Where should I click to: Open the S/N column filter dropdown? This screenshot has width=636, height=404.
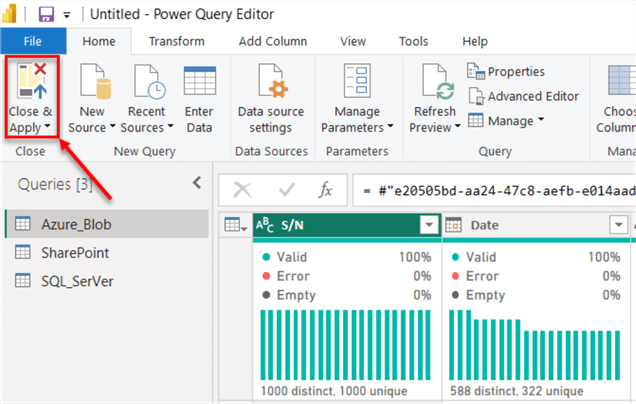pos(429,224)
